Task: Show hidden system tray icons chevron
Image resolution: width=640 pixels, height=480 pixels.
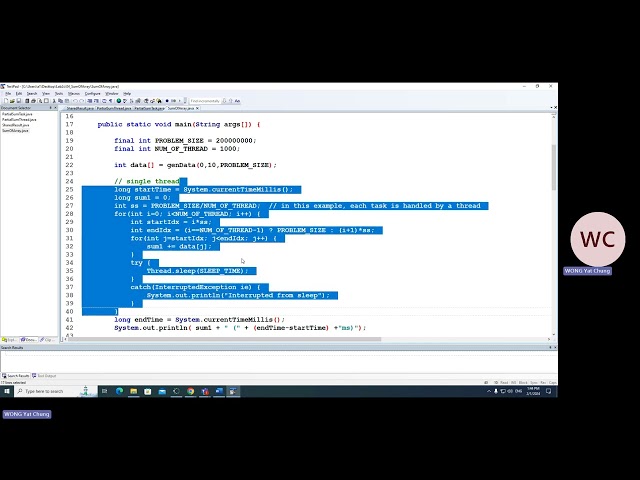Action: click(x=489, y=391)
